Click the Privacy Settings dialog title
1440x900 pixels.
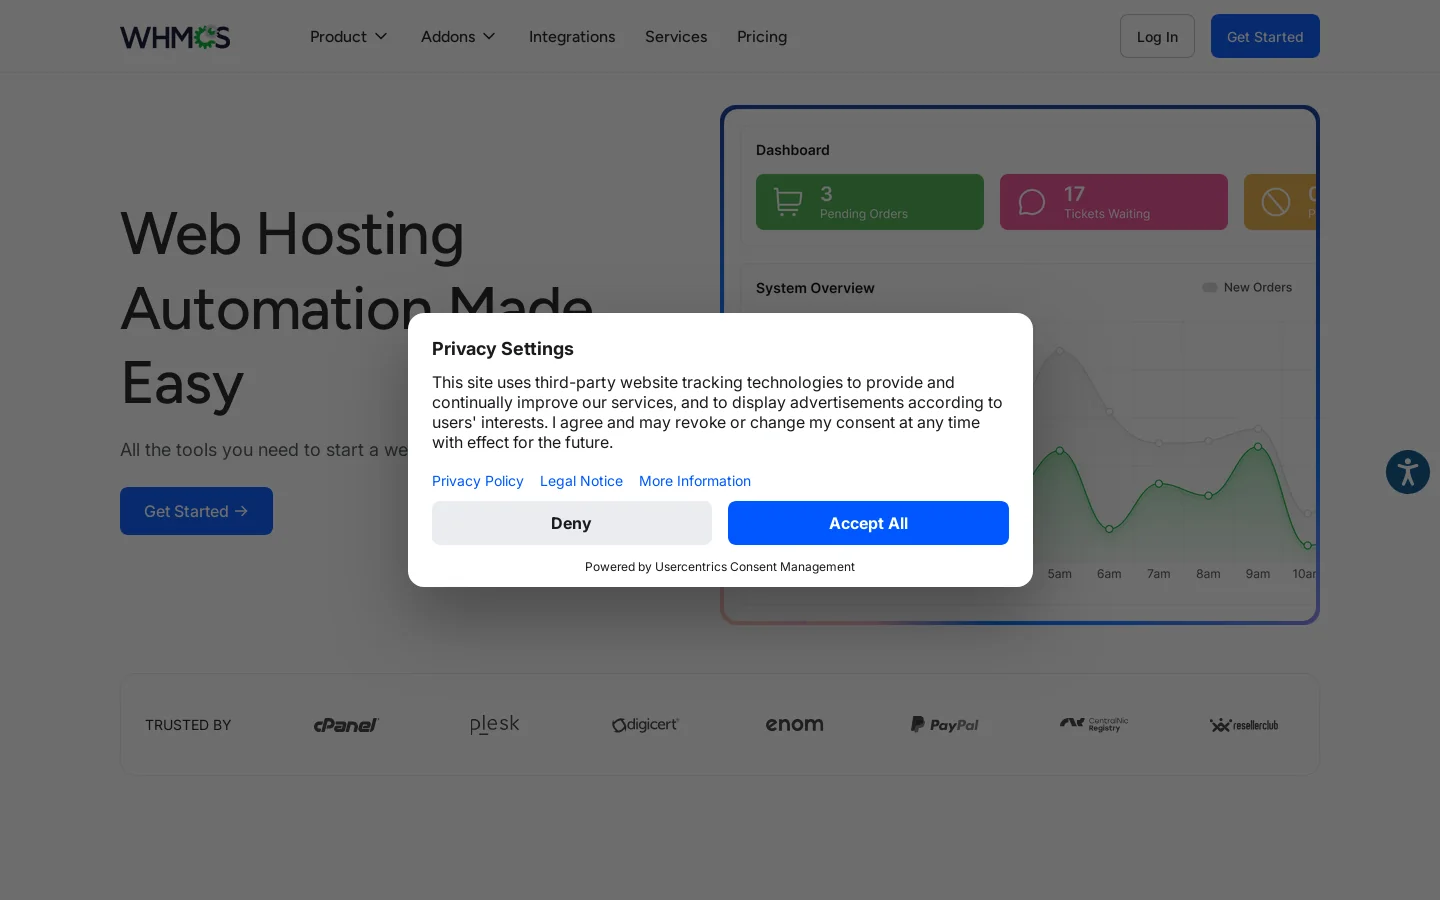(503, 349)
